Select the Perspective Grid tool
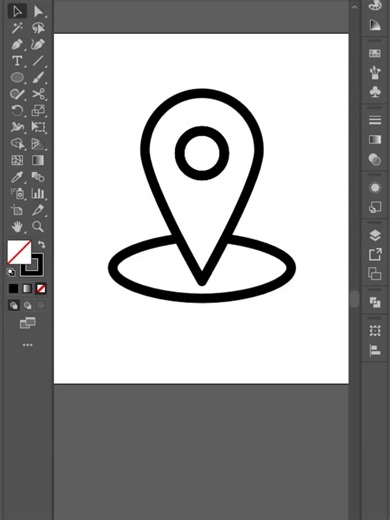This screenshot has height=520, width=390. click(x=38, y=144)
